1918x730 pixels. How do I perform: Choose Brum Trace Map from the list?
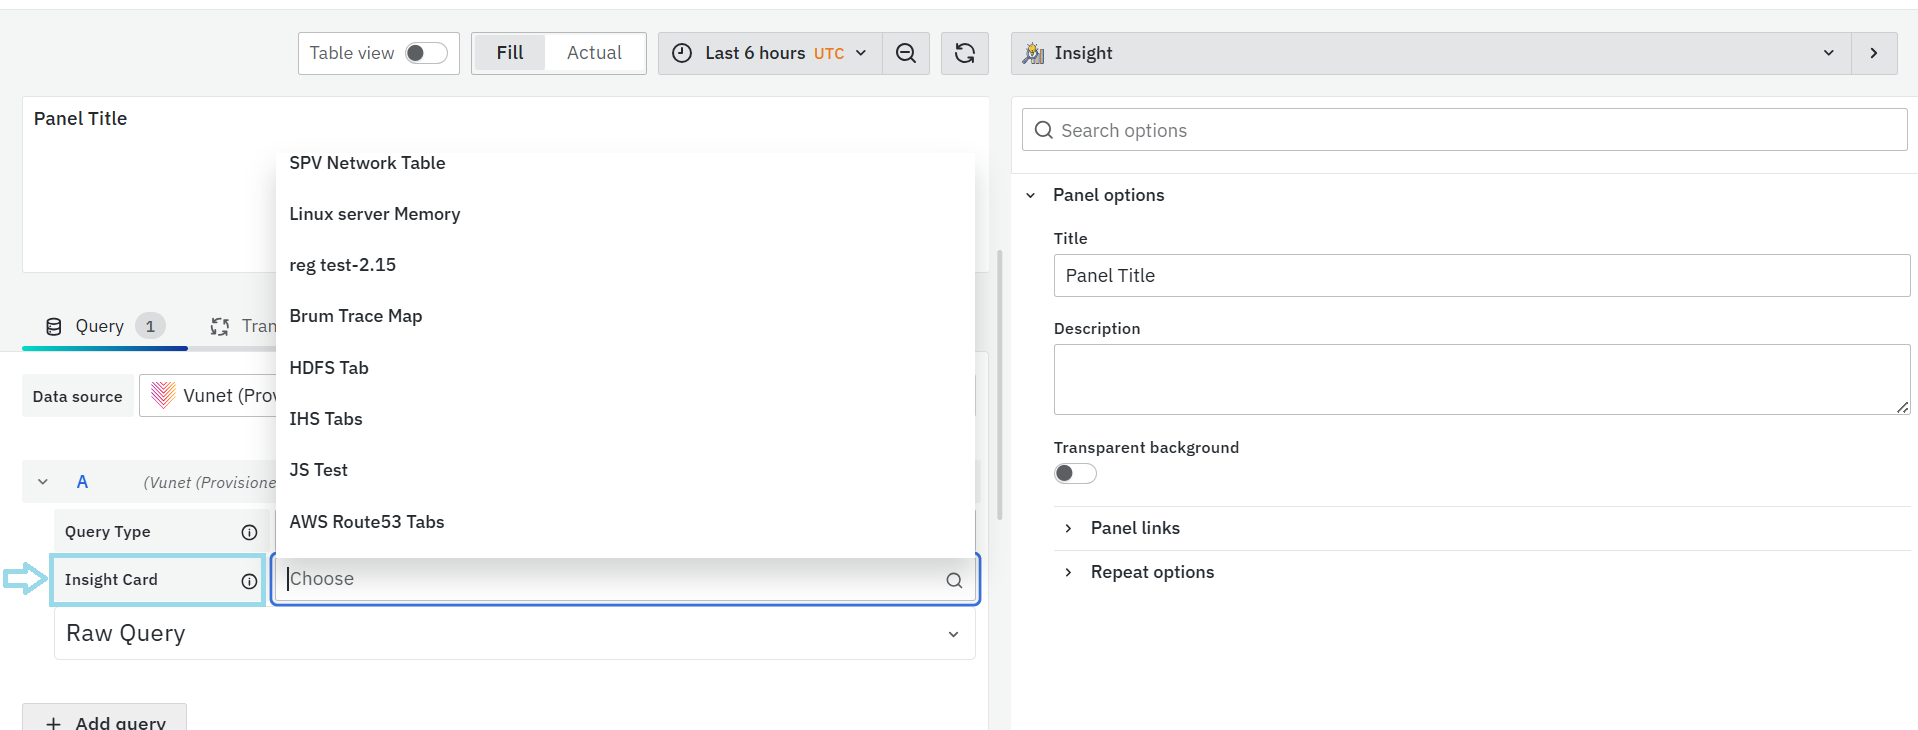coord(356,316)
